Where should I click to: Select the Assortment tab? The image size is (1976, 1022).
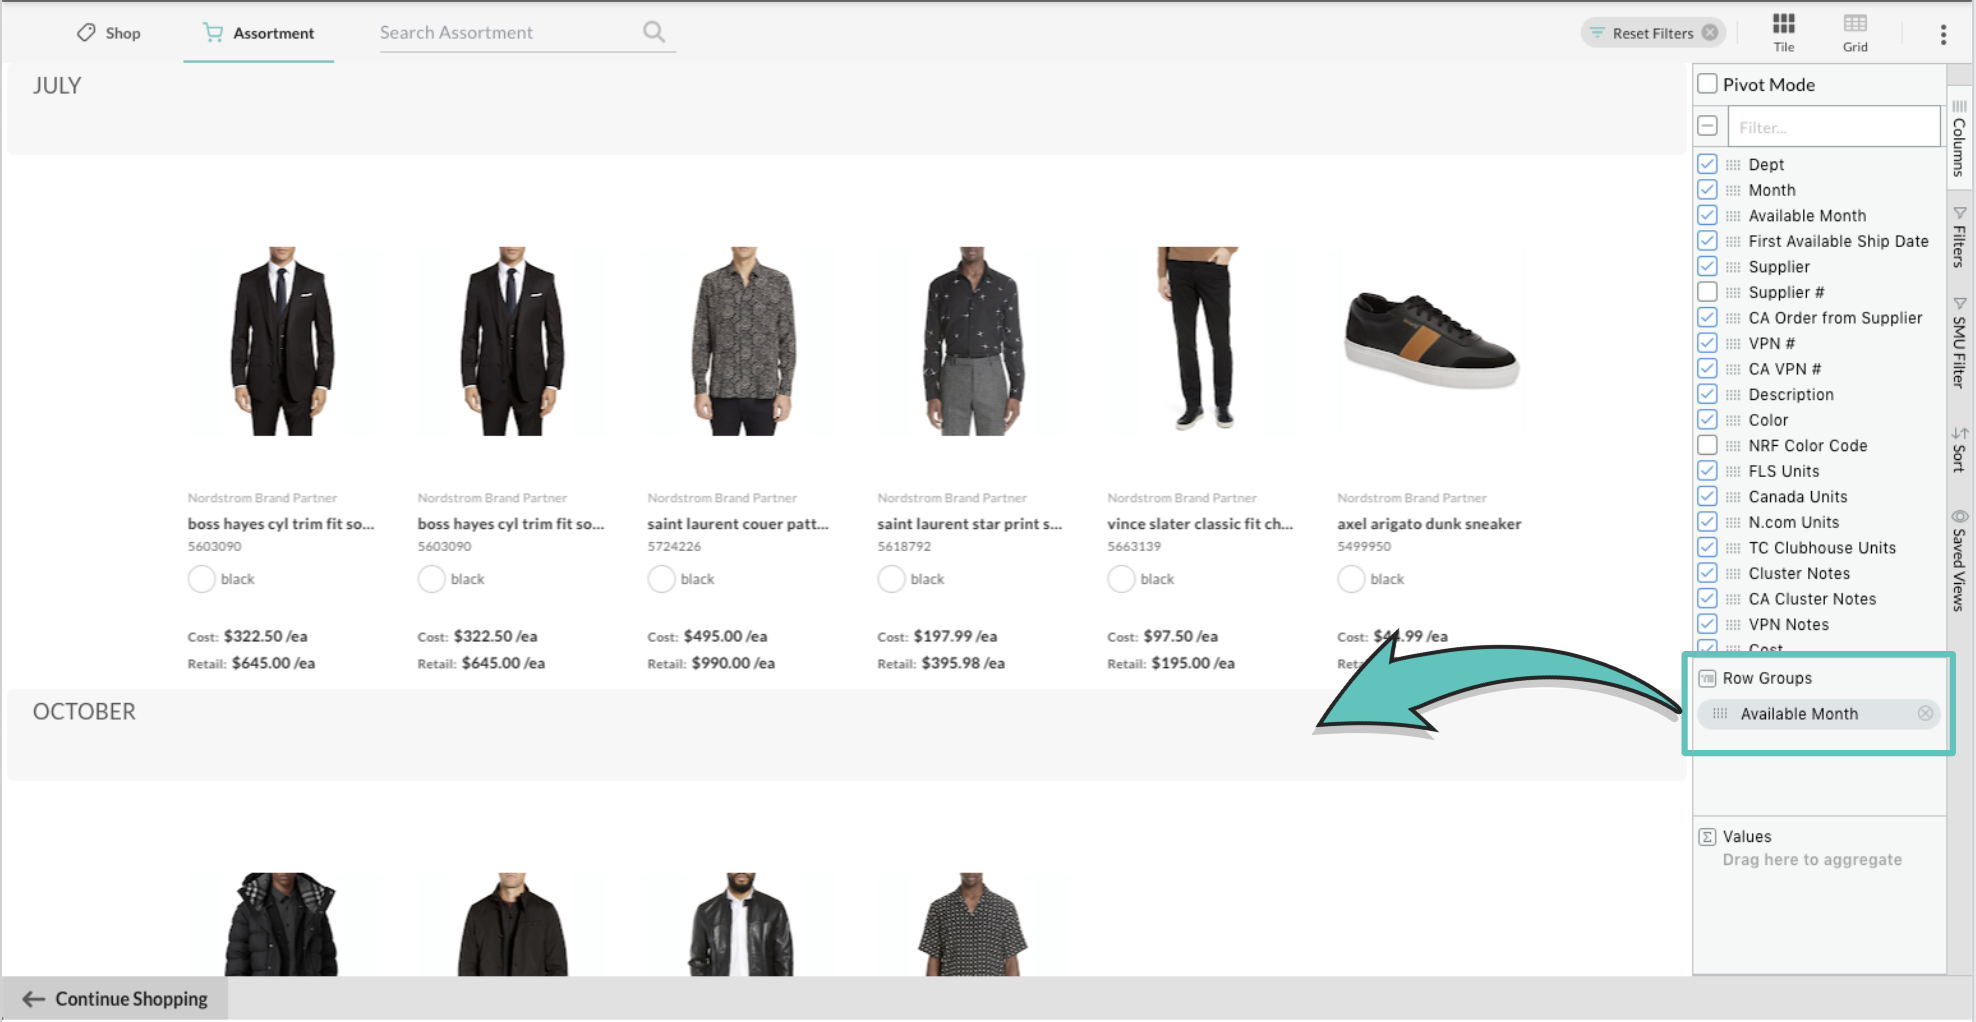259,33
